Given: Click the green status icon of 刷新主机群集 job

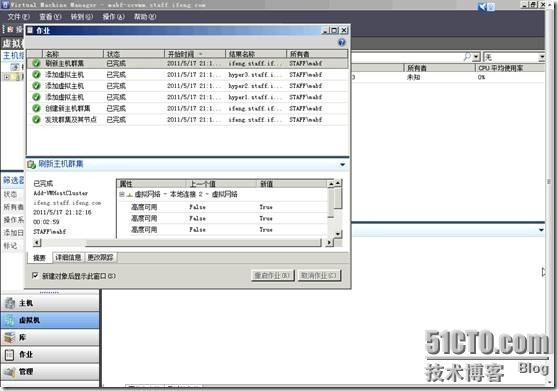Looking at the screenshot, I should point(36,63).
